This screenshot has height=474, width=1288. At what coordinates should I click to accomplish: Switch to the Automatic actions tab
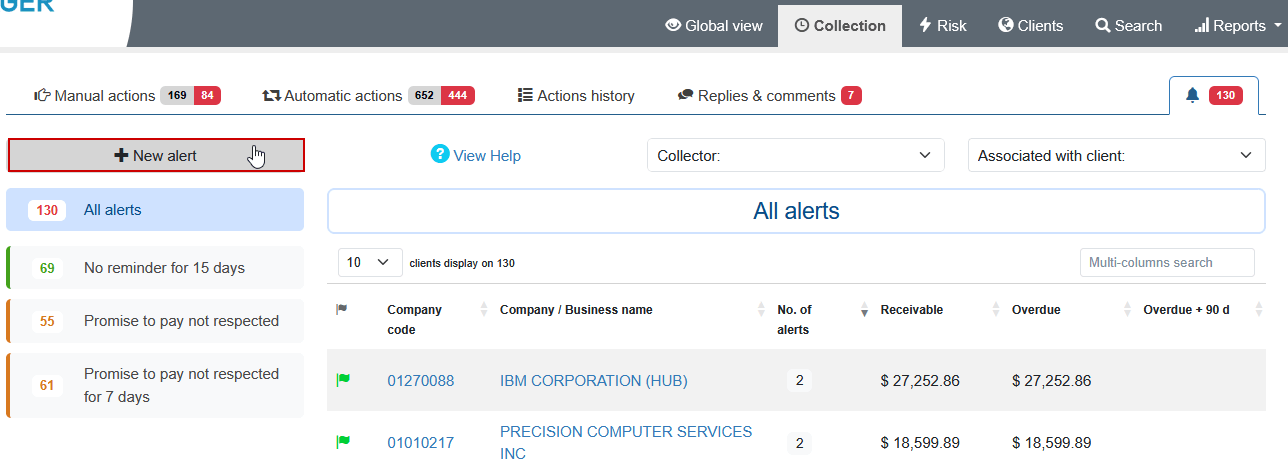[x=367, y=96]
